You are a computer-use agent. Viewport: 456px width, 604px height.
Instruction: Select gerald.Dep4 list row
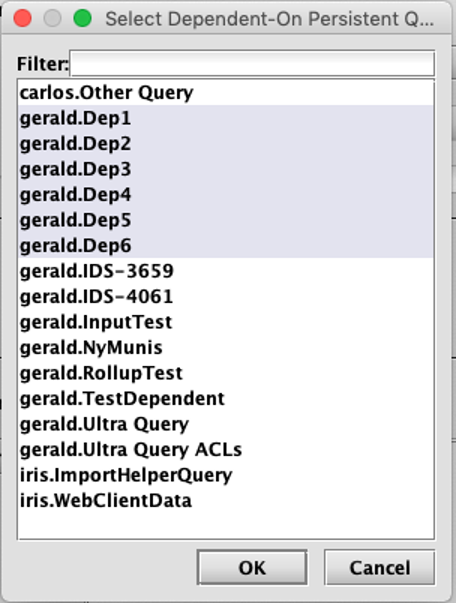[226, 195]
